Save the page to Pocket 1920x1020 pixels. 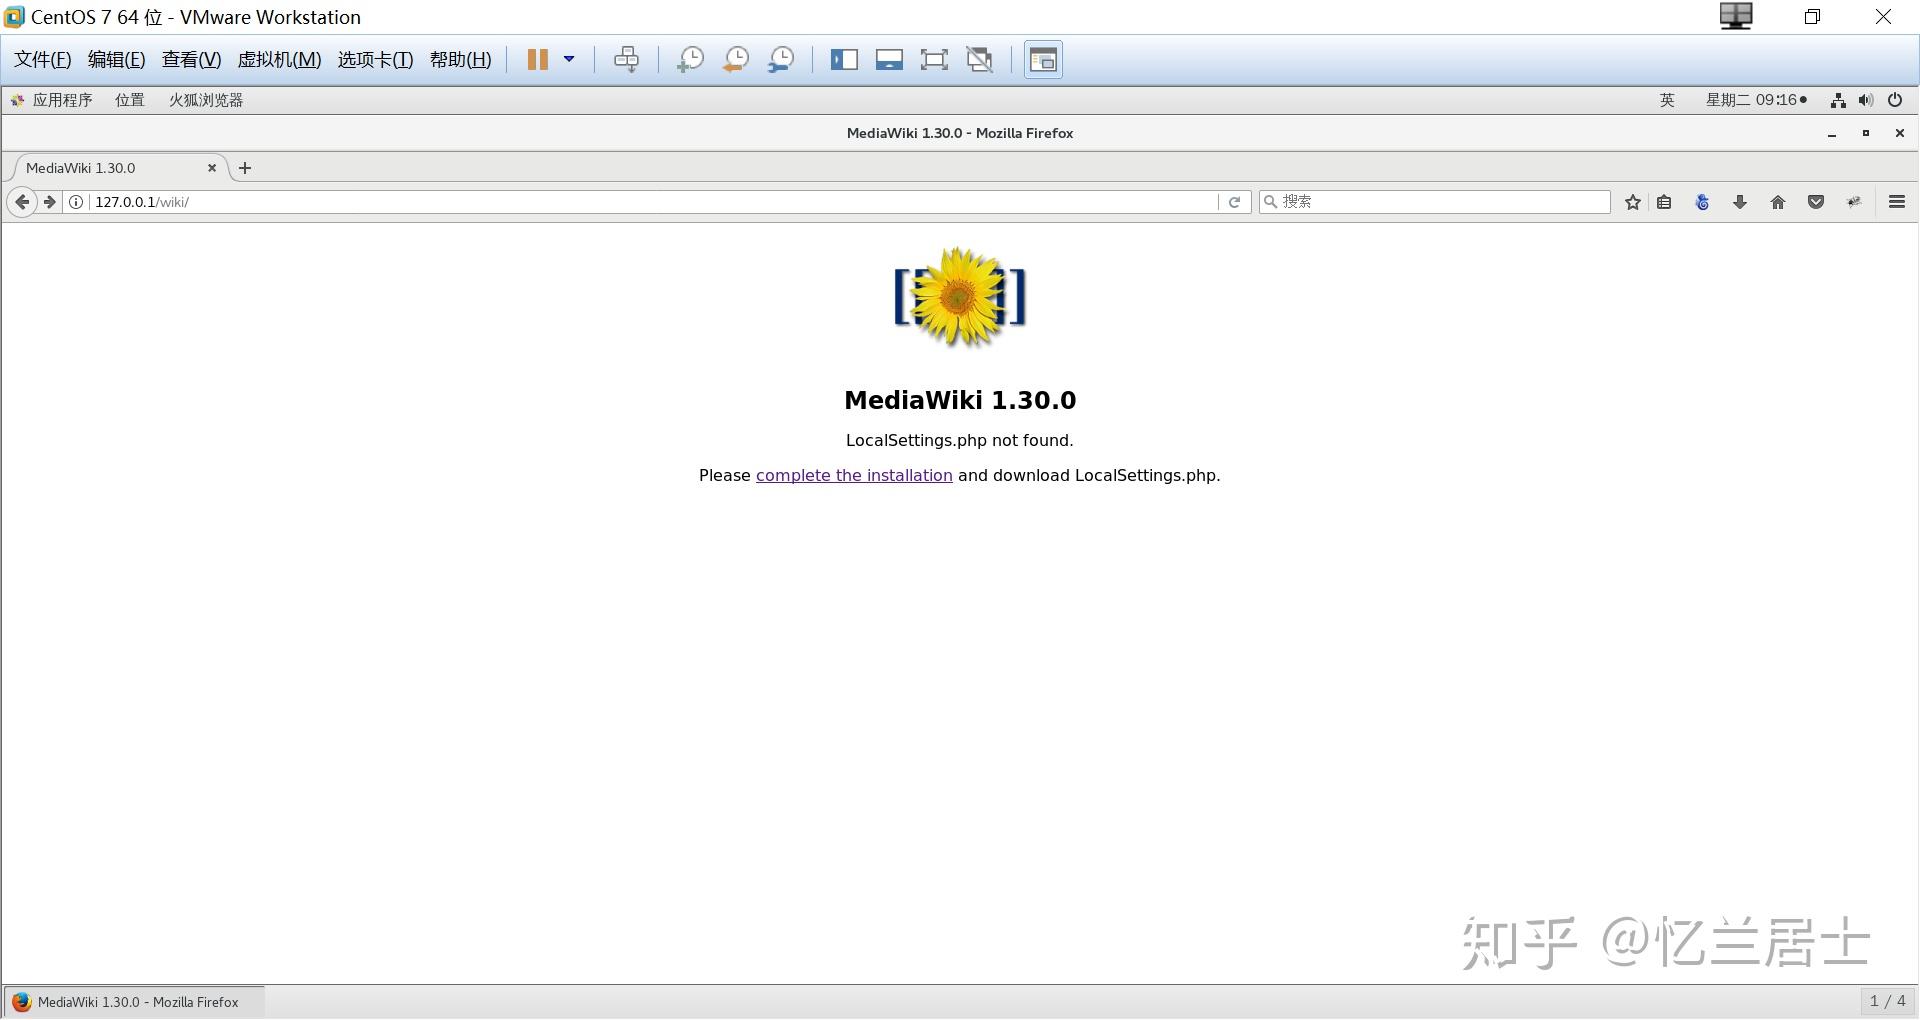[1816, 201]
